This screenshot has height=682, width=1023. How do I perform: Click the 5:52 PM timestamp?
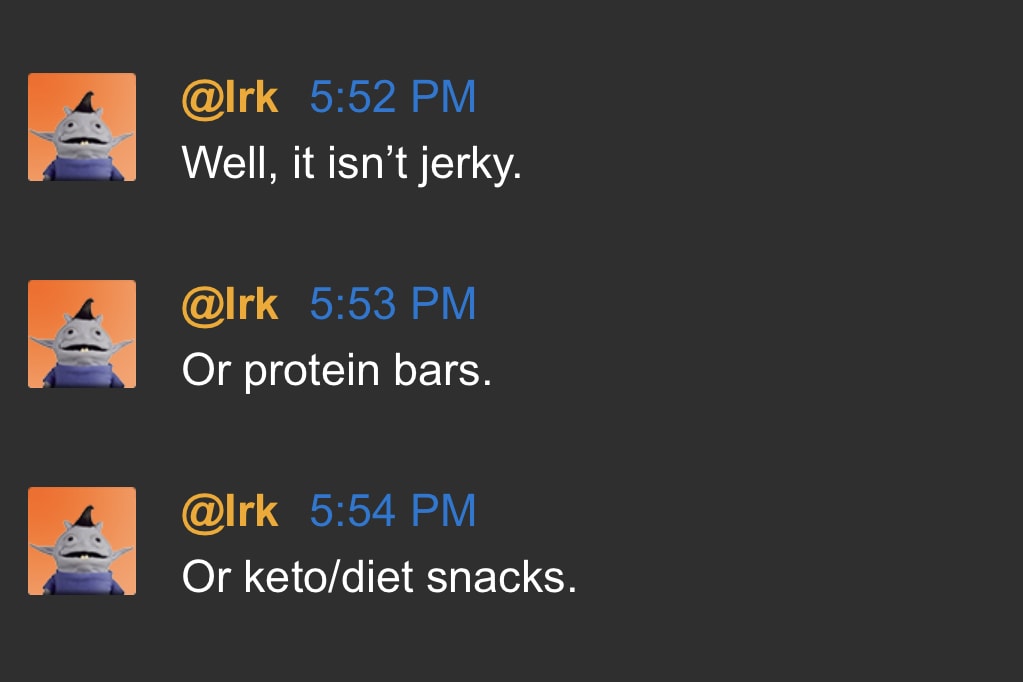point(393,98)
